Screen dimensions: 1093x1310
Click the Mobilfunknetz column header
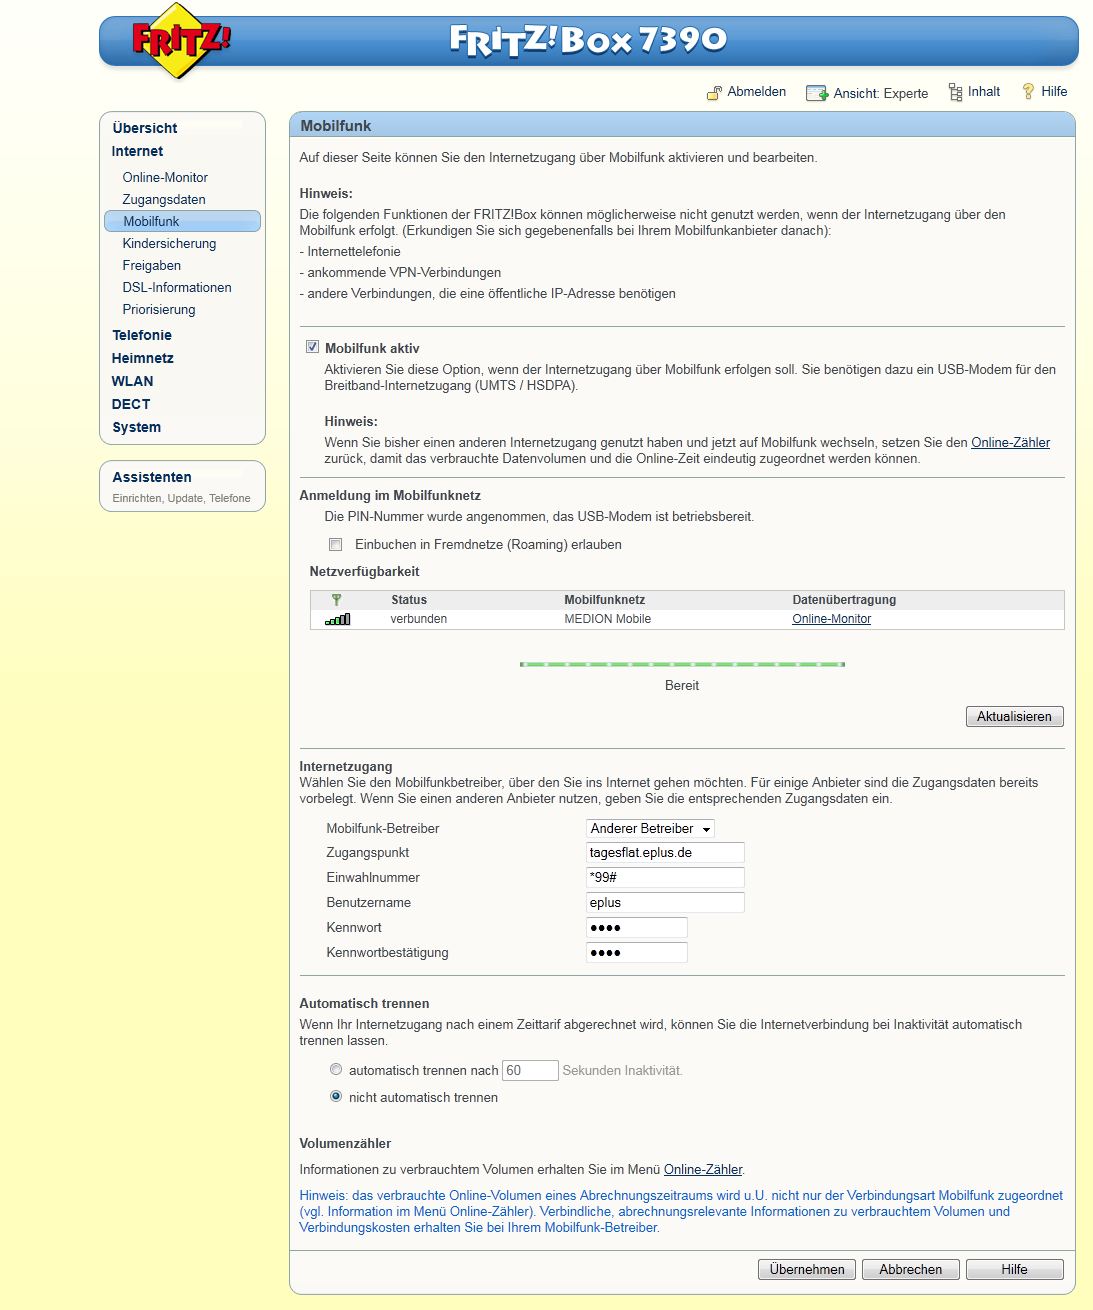point(604,600)
